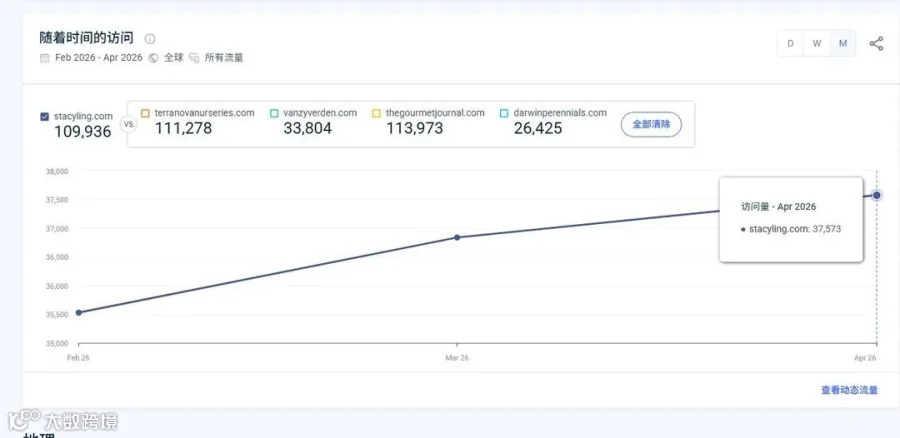900x438 pixels.
Task: Click the info icon beside the chart title
Action: pyautogui.click(x=150, y=39)
